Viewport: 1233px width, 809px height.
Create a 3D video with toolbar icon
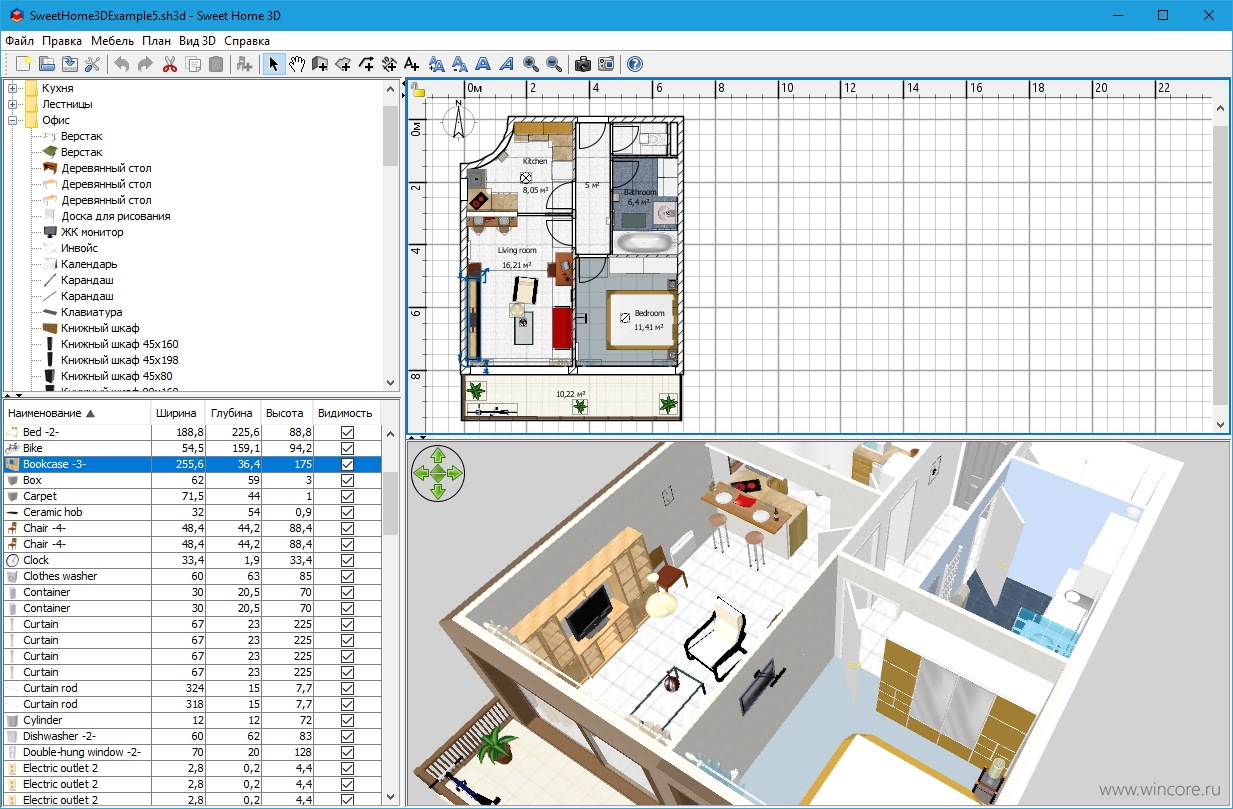tap(605, 64)
